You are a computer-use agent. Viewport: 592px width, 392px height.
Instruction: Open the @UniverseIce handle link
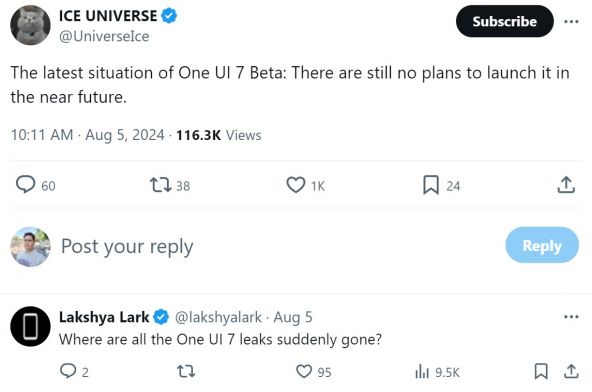(104, 36)
